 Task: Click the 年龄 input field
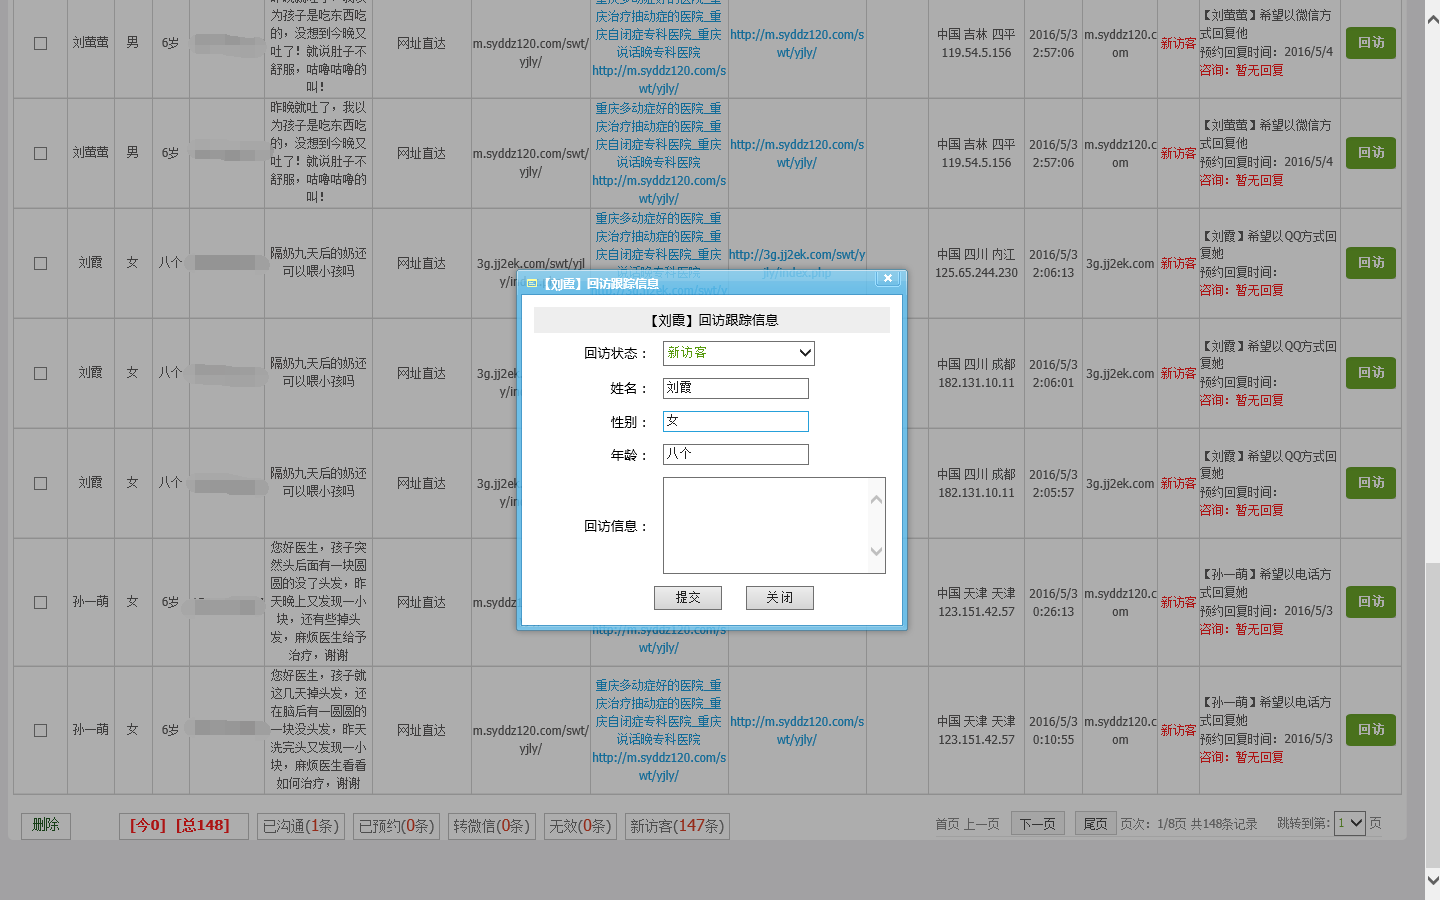tap(735, 455)
